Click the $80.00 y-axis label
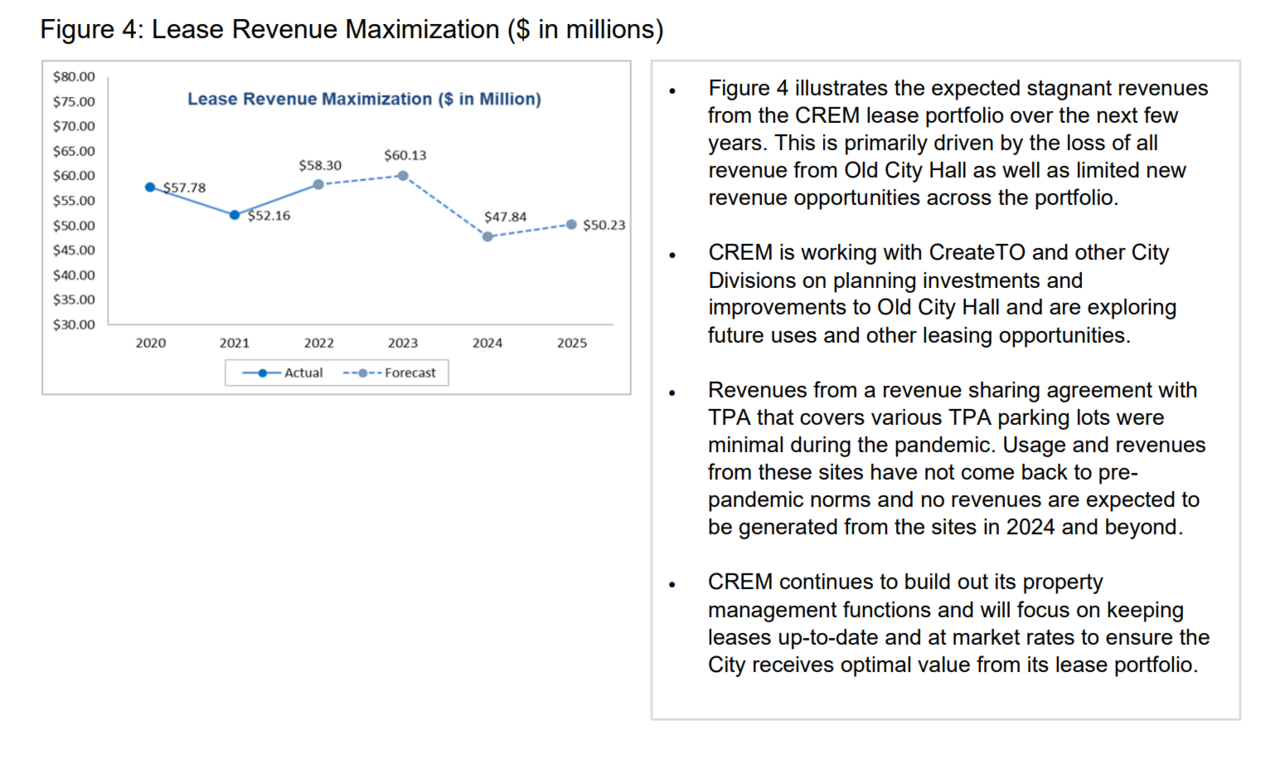 pos(74,77)
